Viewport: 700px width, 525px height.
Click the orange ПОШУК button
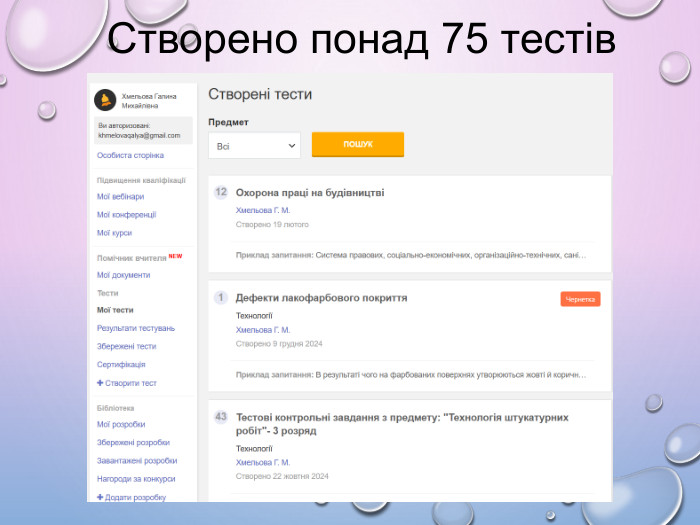(x=358, y=144)
